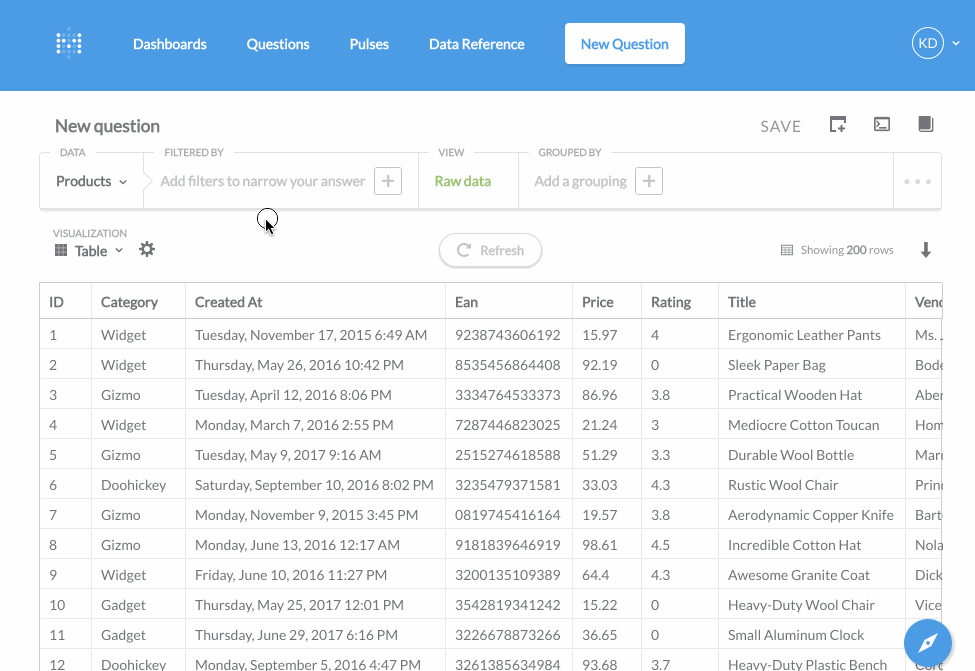975x671 pixels.
Task: Click the download results arrow icon
Action: click(925, 250)
